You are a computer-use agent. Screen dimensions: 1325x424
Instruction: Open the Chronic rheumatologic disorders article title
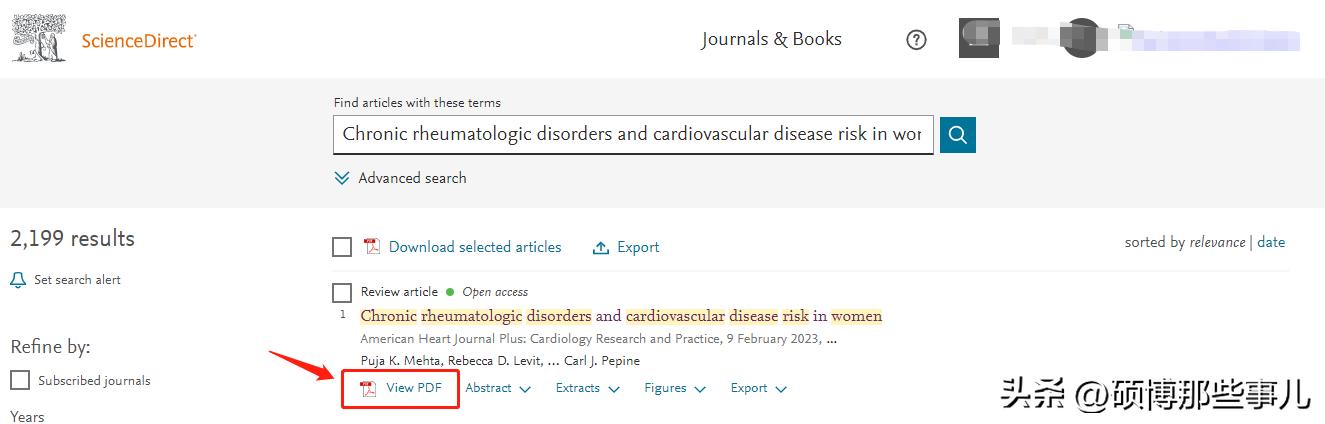coord(621,316)
